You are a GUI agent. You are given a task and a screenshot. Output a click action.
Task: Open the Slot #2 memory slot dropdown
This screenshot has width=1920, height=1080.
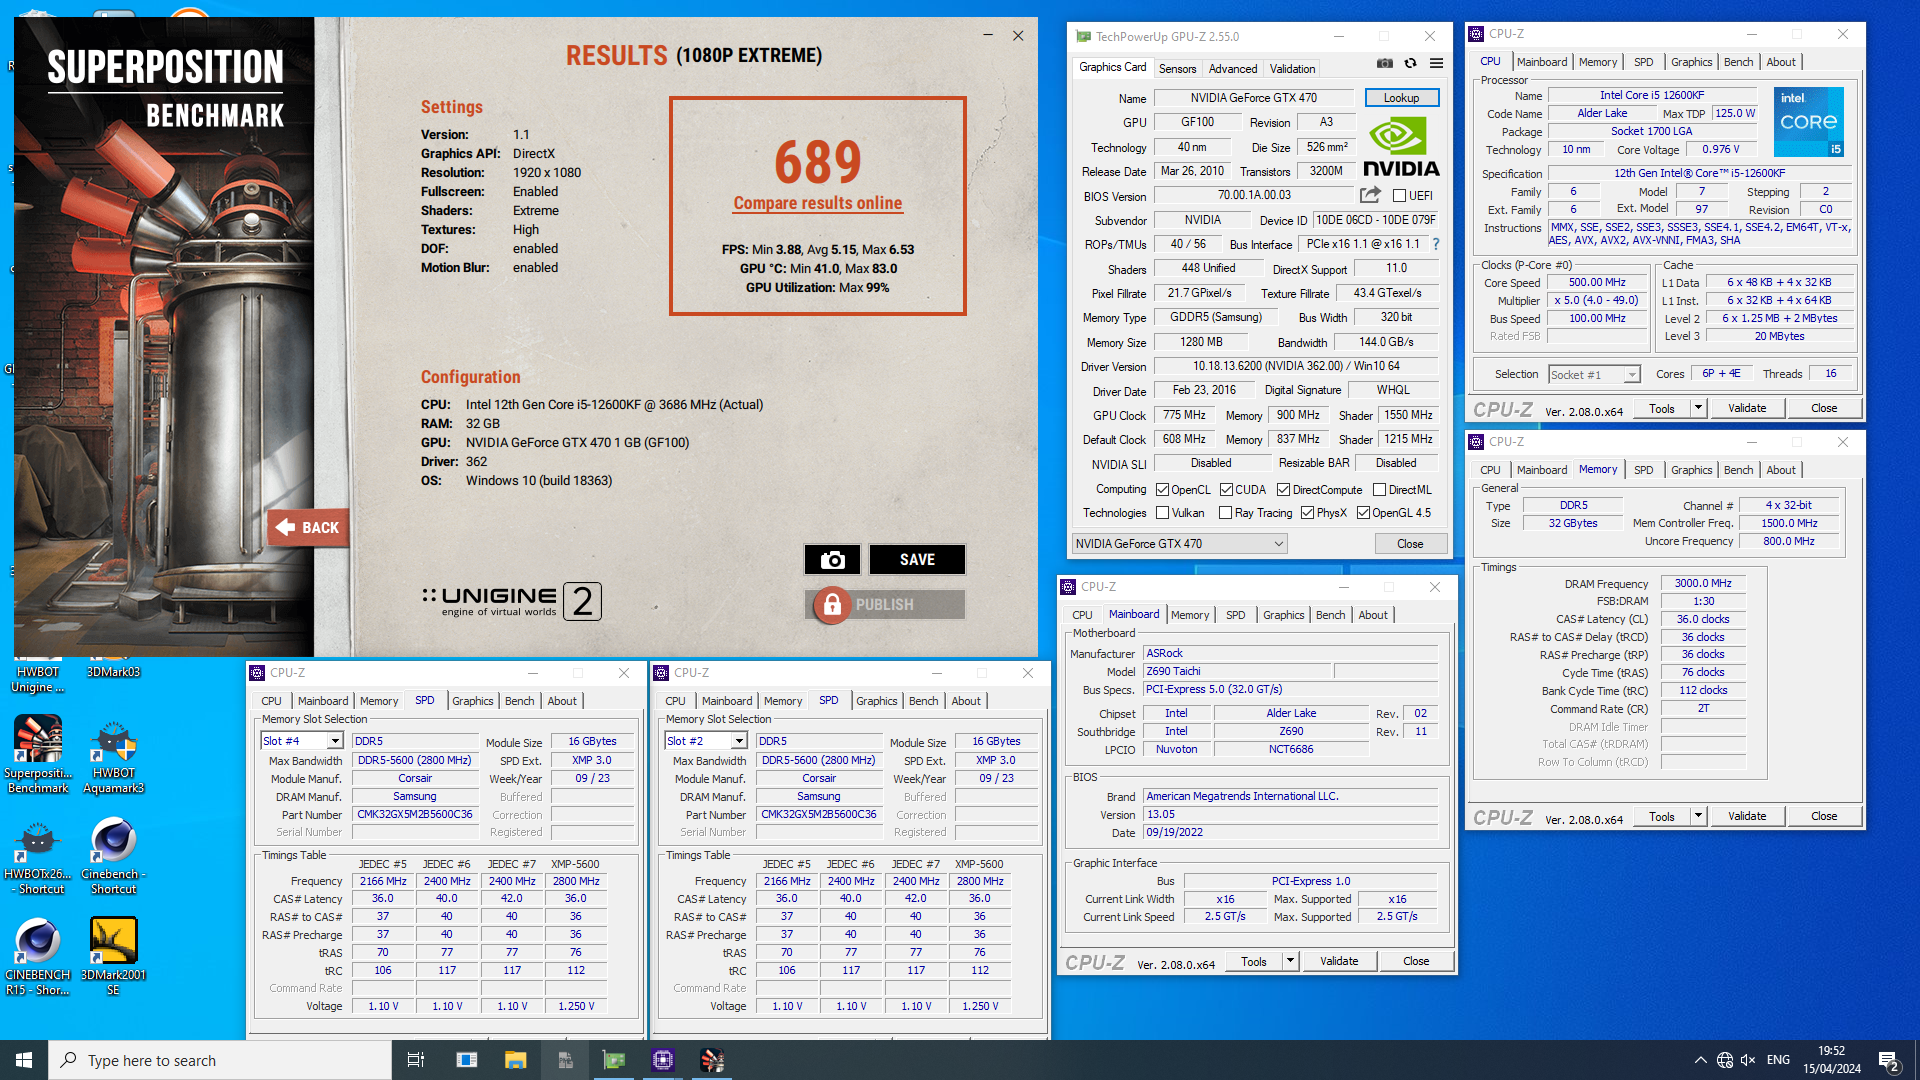pyautogui.click(x=738, y=741)
